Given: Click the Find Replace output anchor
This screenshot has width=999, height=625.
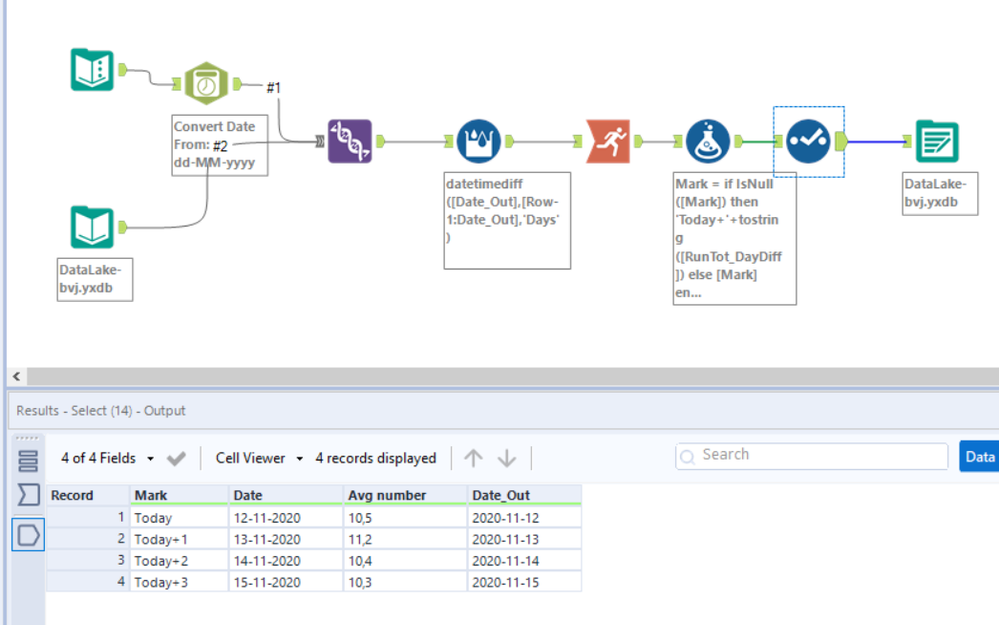Looking at the screenshot, I should (380, 141).
